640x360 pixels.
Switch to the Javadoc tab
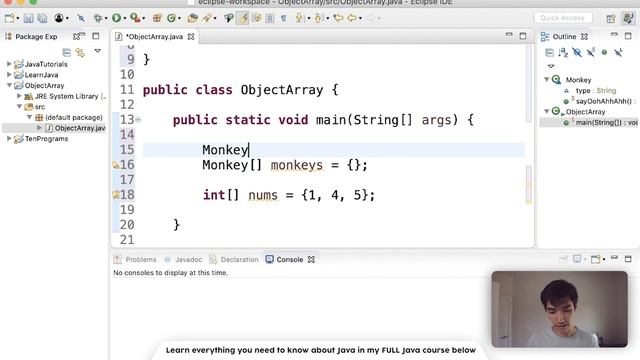183,260
